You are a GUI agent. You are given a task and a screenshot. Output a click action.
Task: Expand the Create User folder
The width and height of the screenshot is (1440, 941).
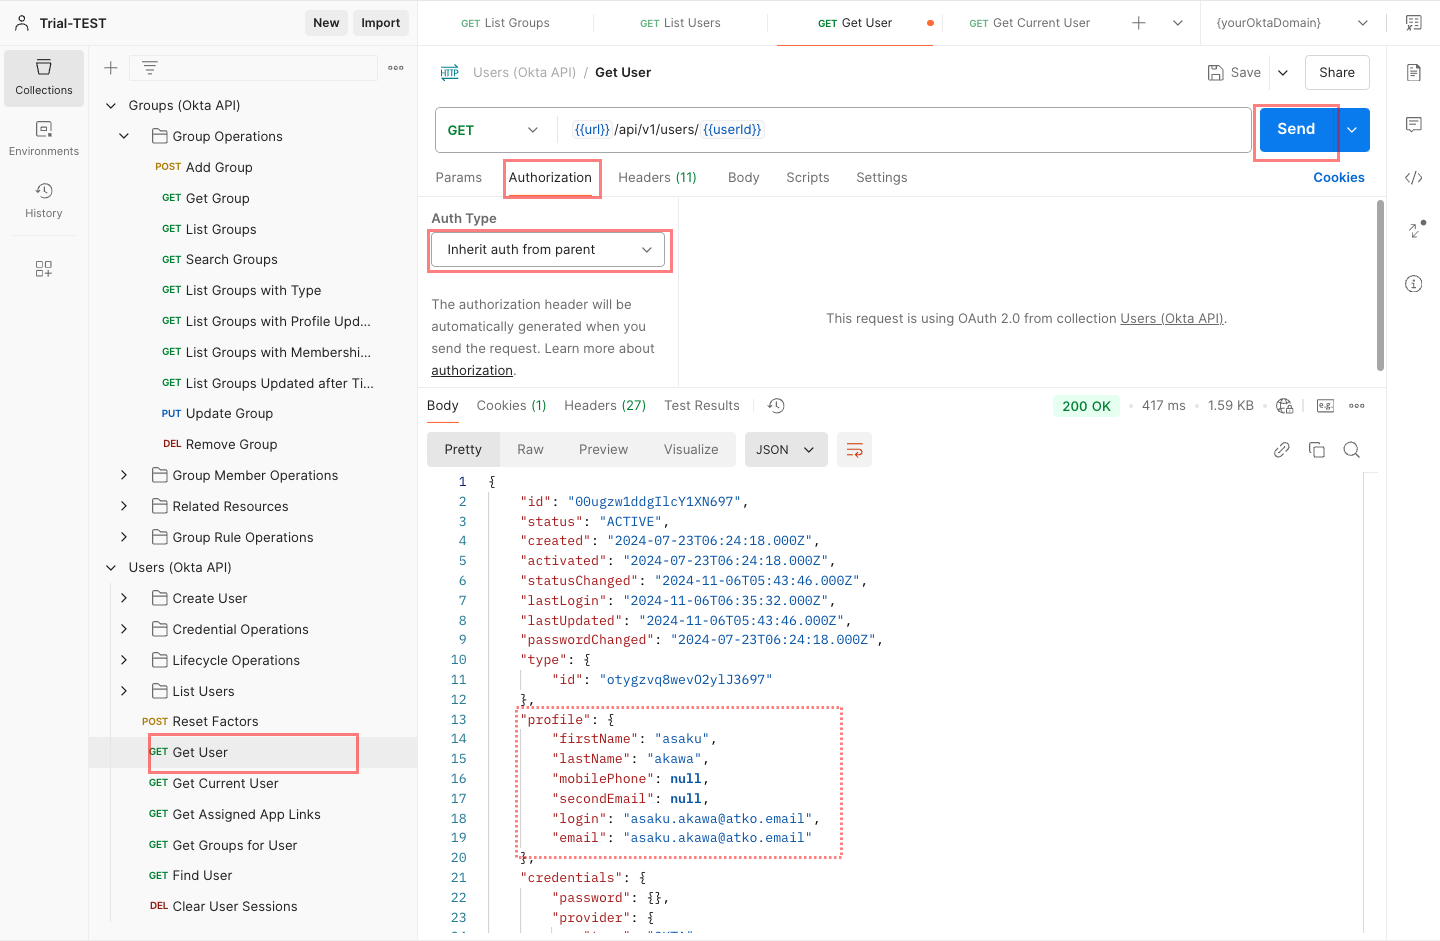click(x=124, y=597)
